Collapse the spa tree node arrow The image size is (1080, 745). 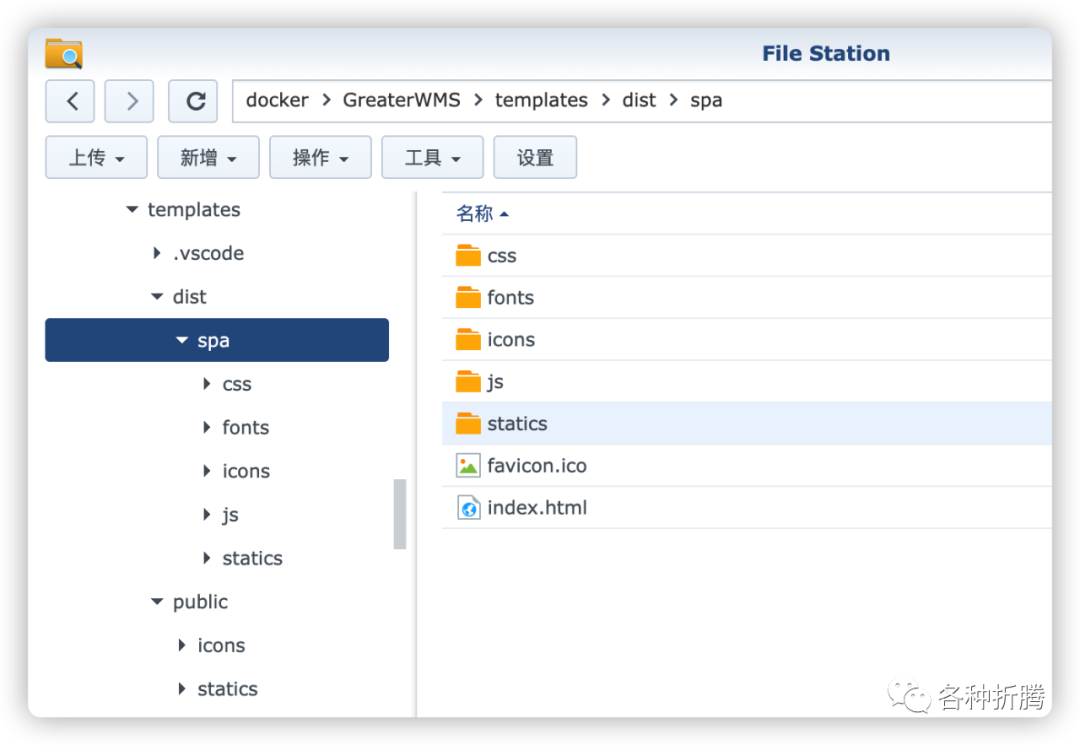point(181,341)
